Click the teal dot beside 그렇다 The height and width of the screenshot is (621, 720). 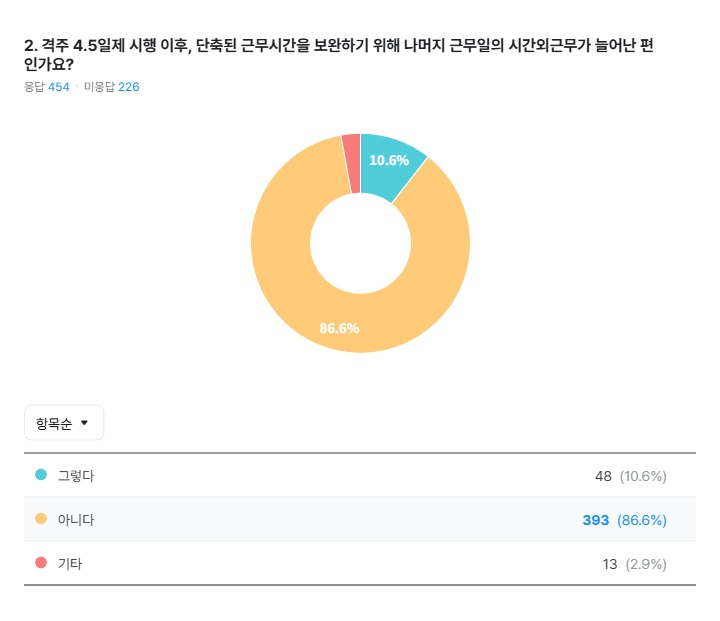pyautogui.click(x=41, y=475)
